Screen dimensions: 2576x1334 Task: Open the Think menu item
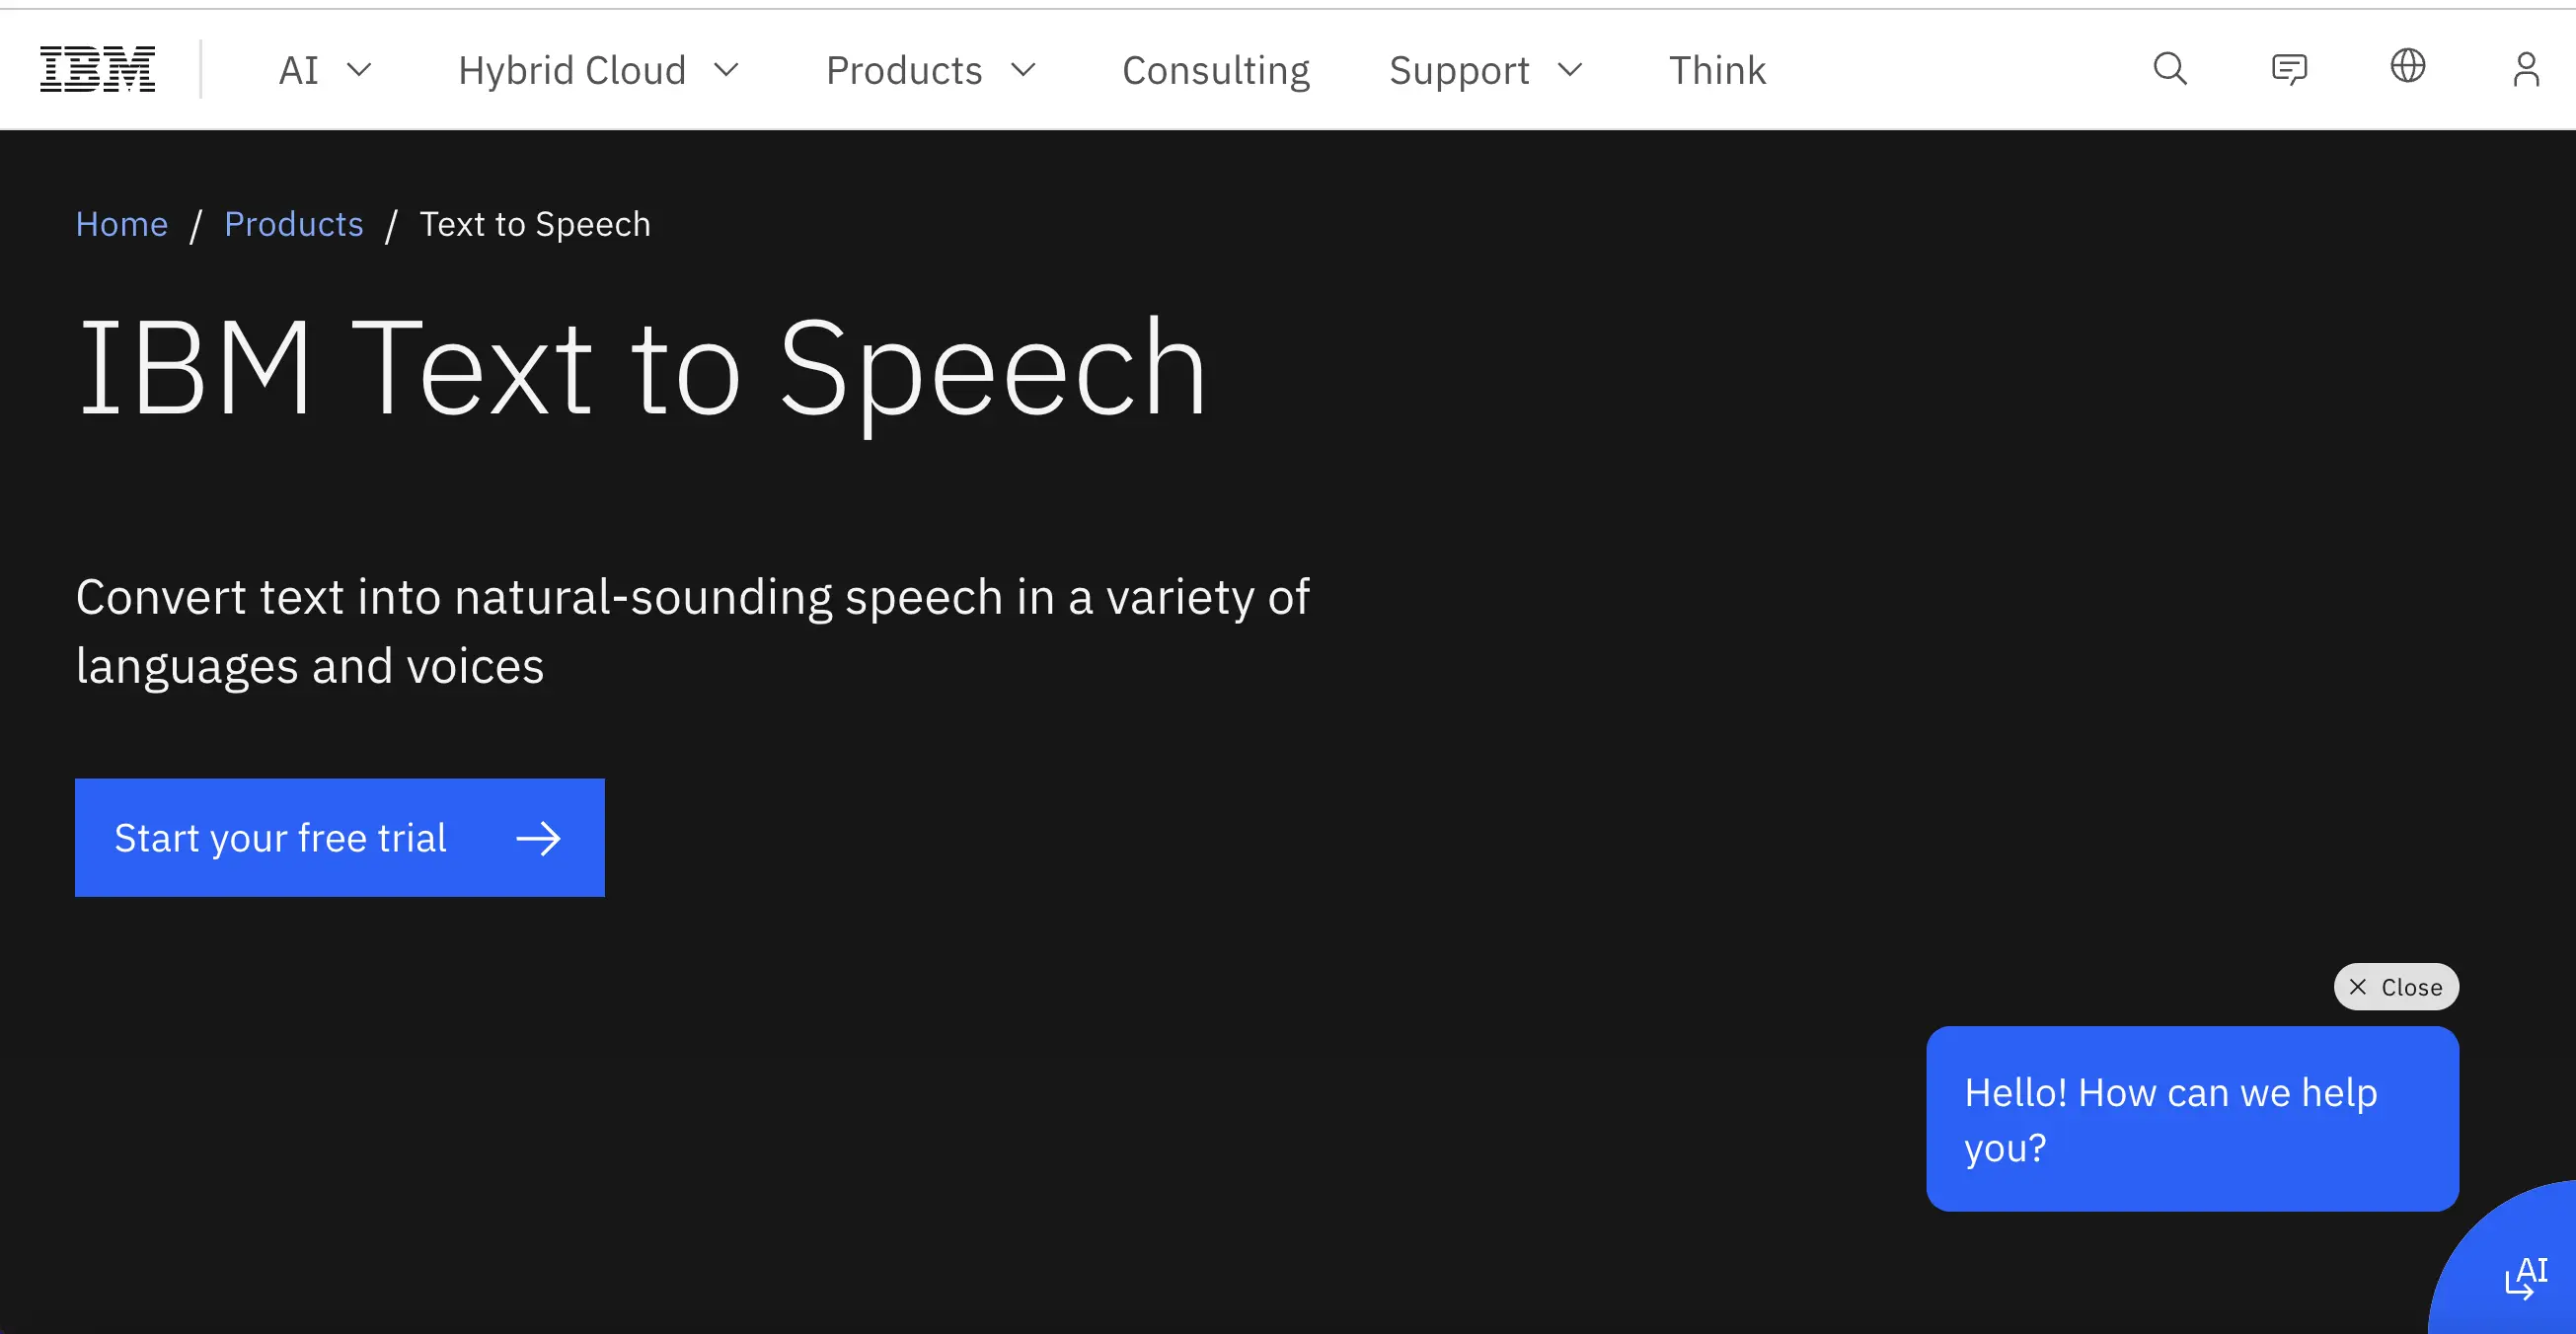pyautogui.click(x=1717, y=70)
